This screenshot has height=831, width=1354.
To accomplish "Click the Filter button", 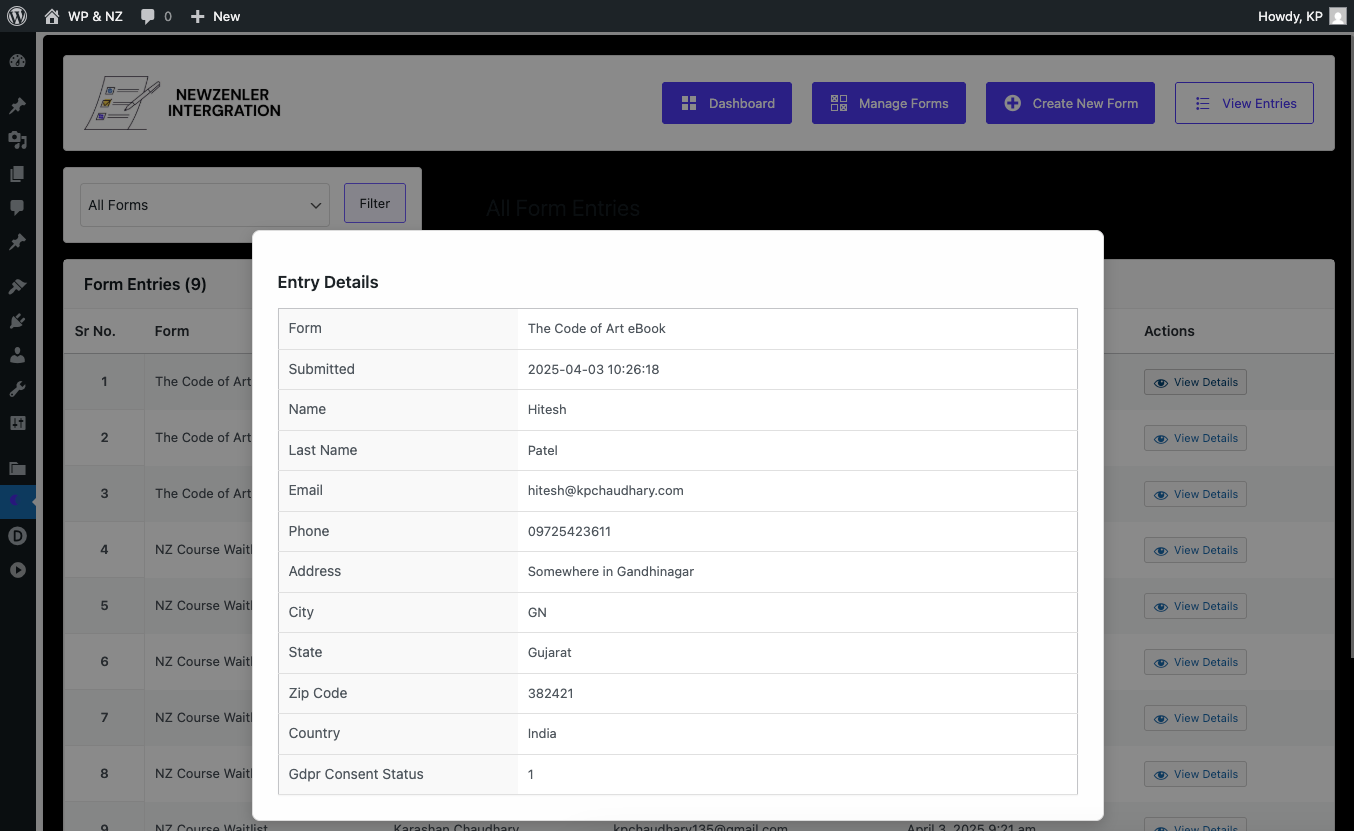I will pyautogui.click(x=375, y=203).
